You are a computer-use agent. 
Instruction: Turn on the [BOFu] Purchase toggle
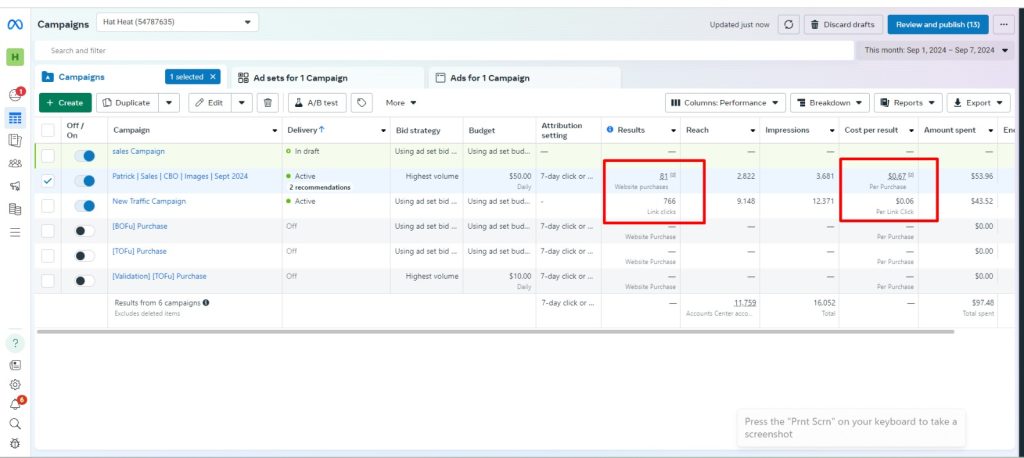pyautogui.click(x=84, y=231)
